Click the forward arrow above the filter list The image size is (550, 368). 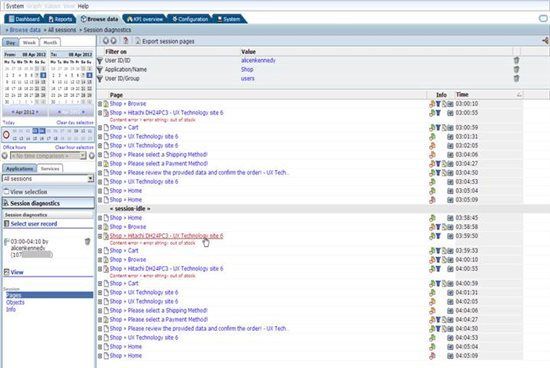113,41
